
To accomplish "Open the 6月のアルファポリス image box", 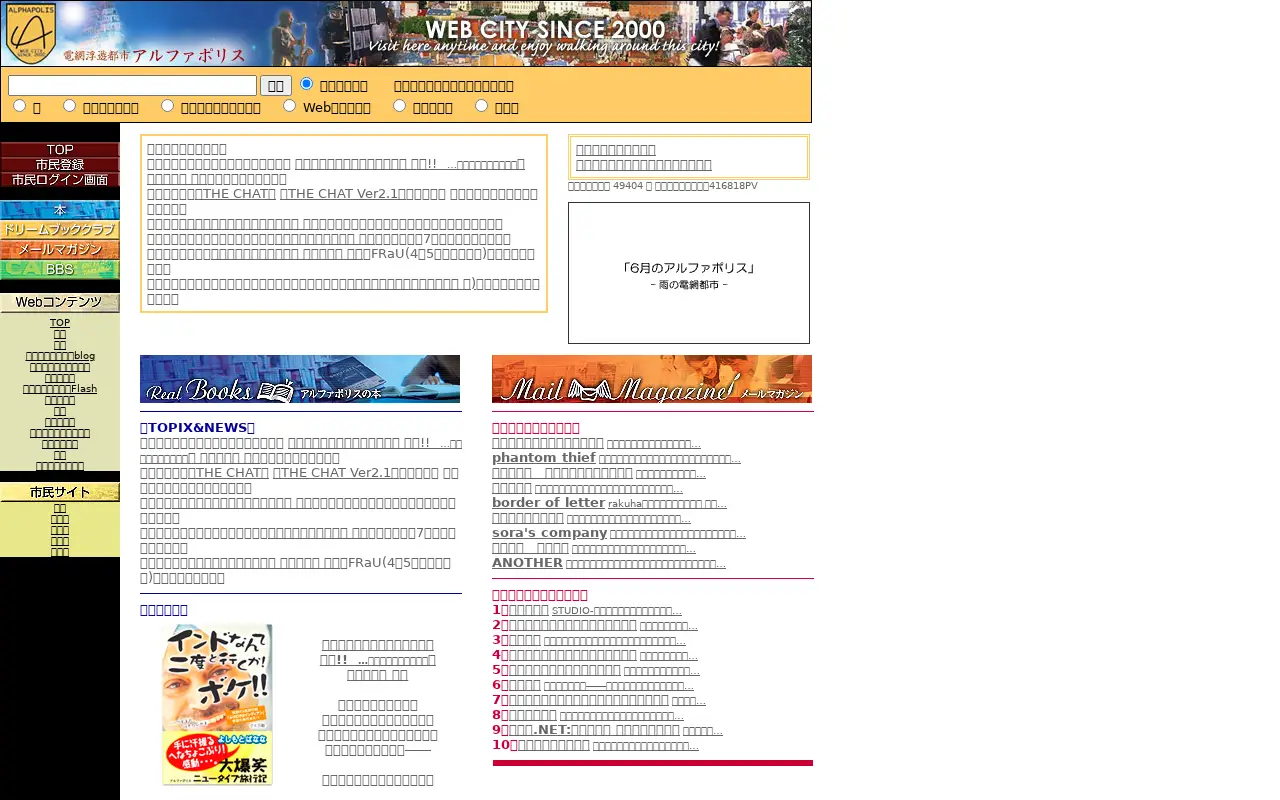I will 689,273.
